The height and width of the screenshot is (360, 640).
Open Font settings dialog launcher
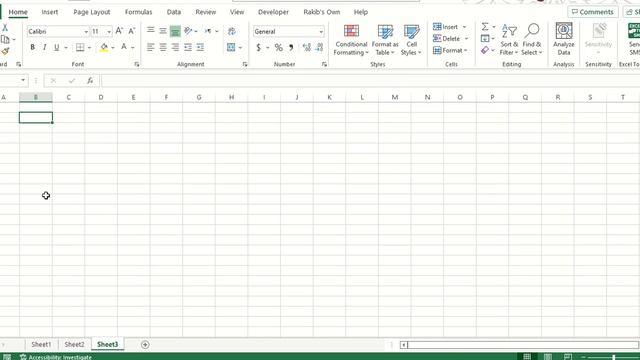137,64
